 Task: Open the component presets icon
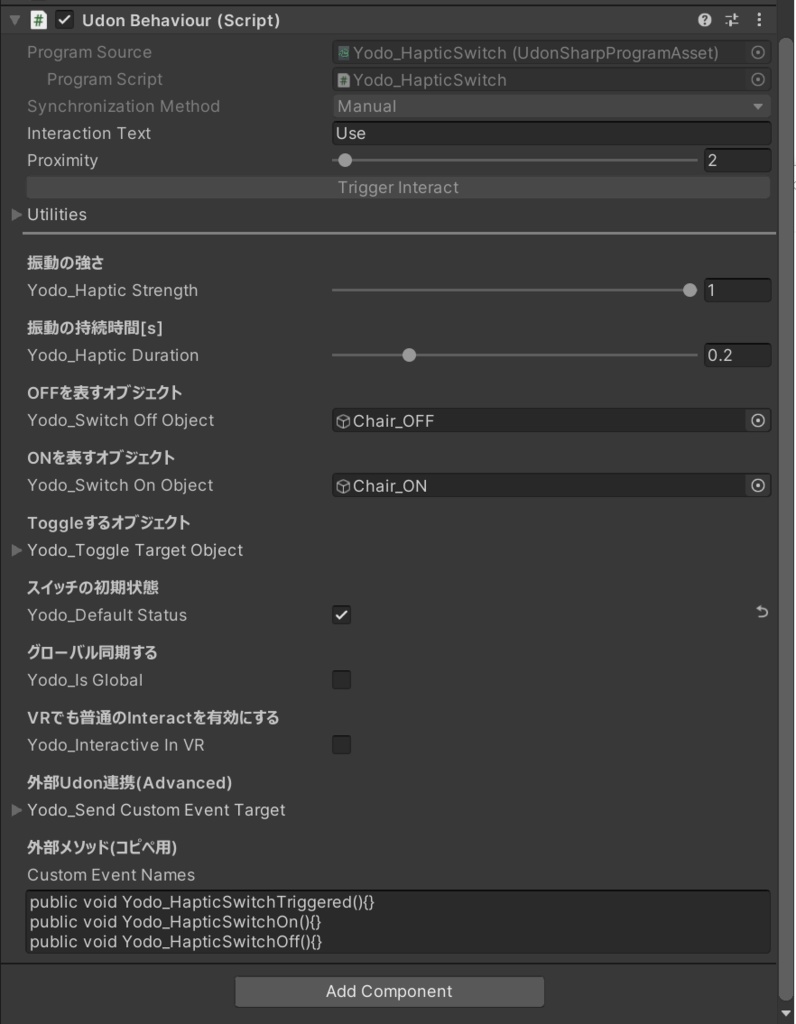734,19
